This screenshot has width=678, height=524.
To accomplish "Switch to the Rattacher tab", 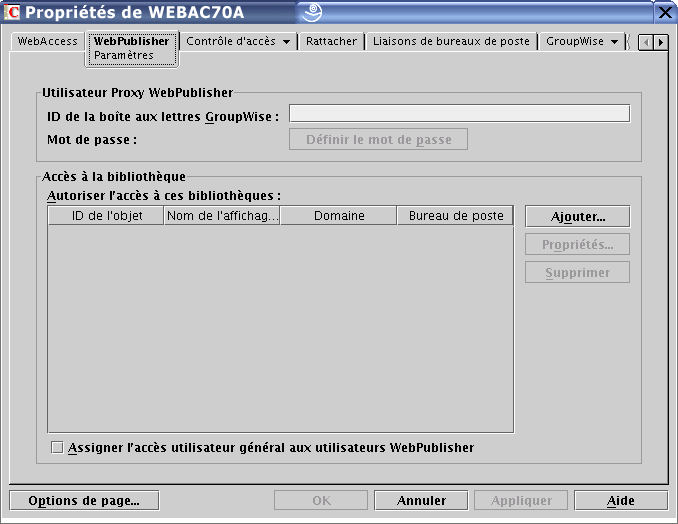I will point(332,42).
